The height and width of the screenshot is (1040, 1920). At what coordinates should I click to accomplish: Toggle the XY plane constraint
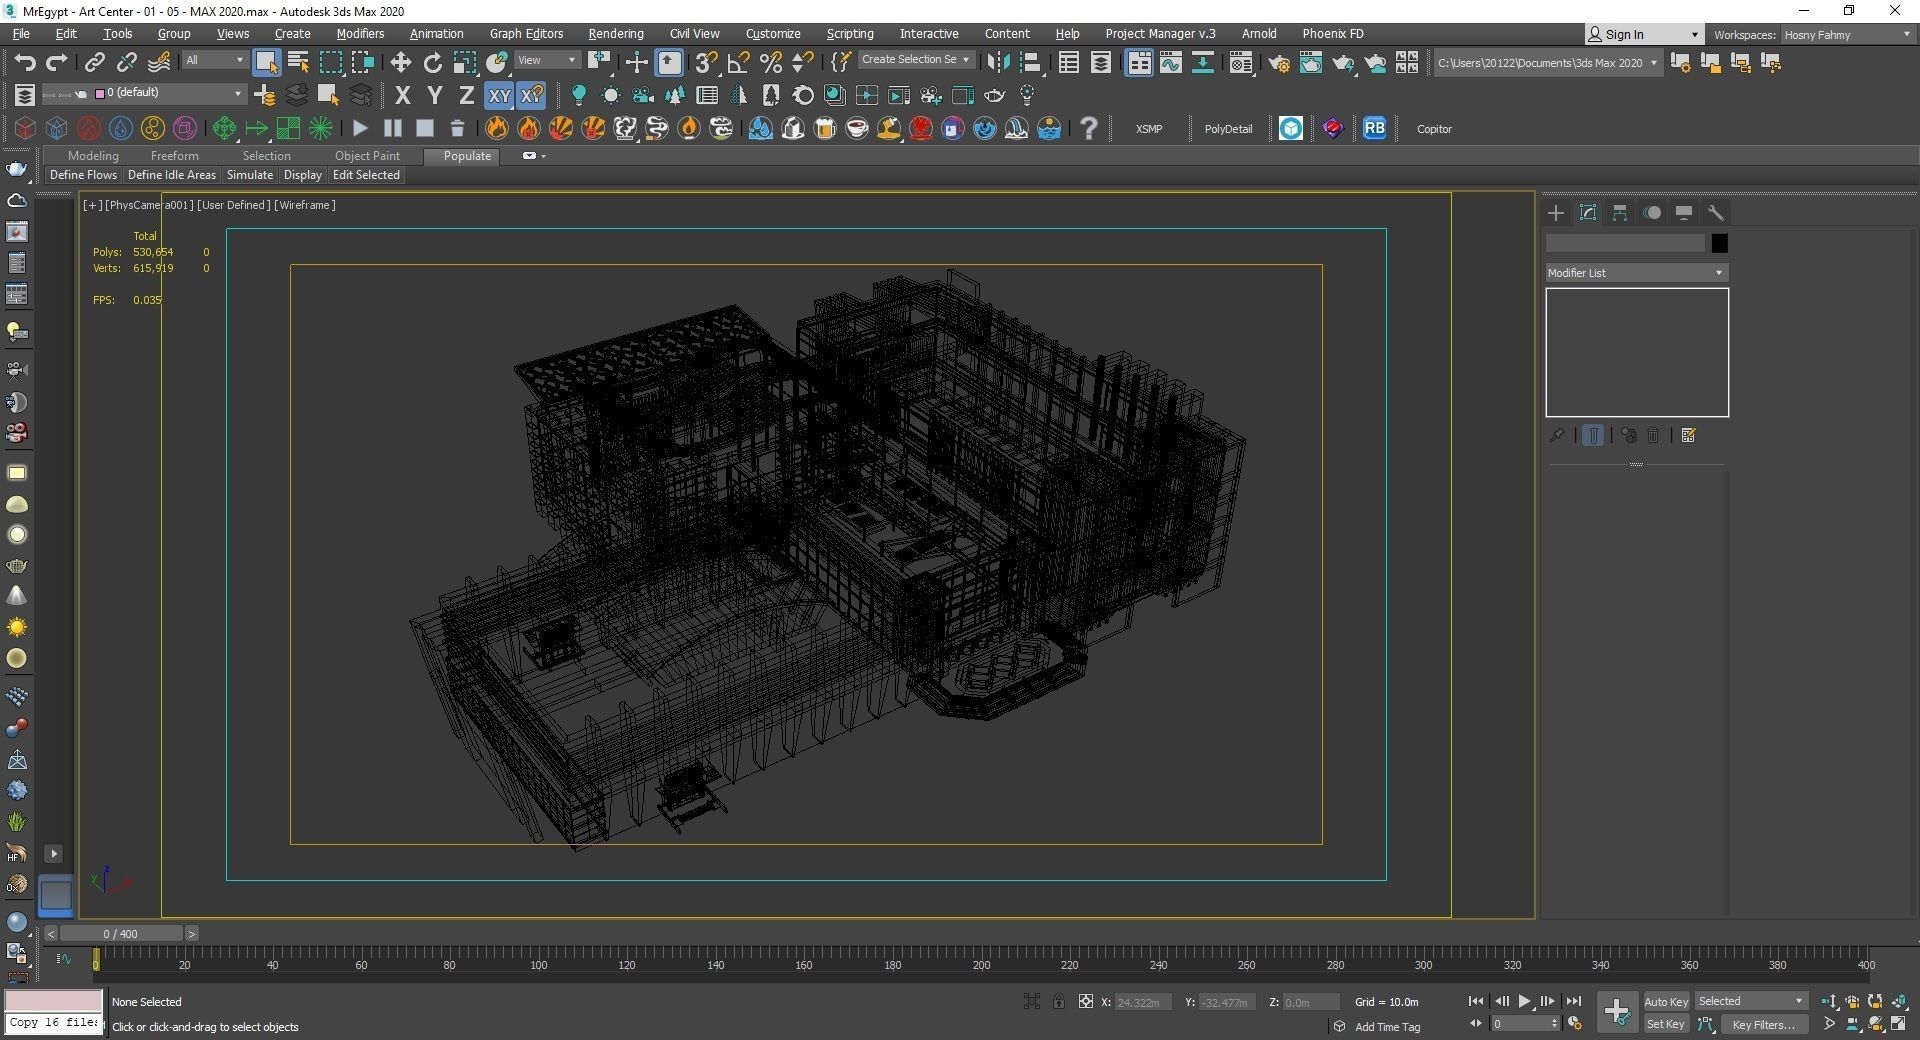click(x=498, y=95)
